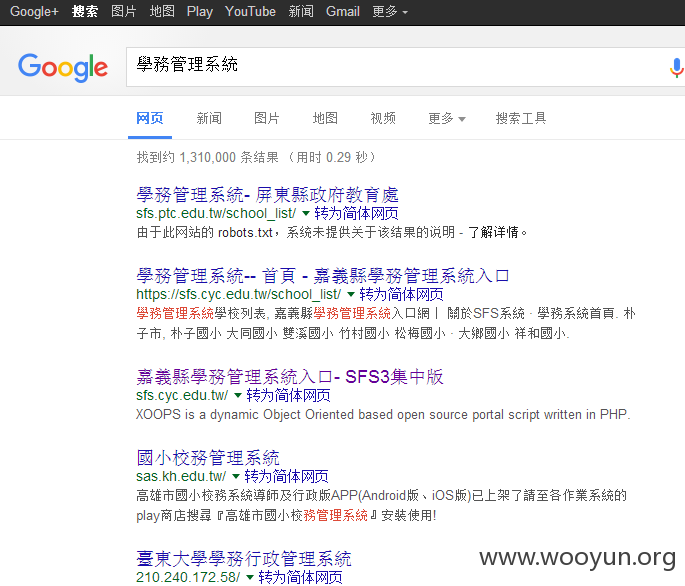Click the green URL 210.240.172.58/

coord(188,577)
